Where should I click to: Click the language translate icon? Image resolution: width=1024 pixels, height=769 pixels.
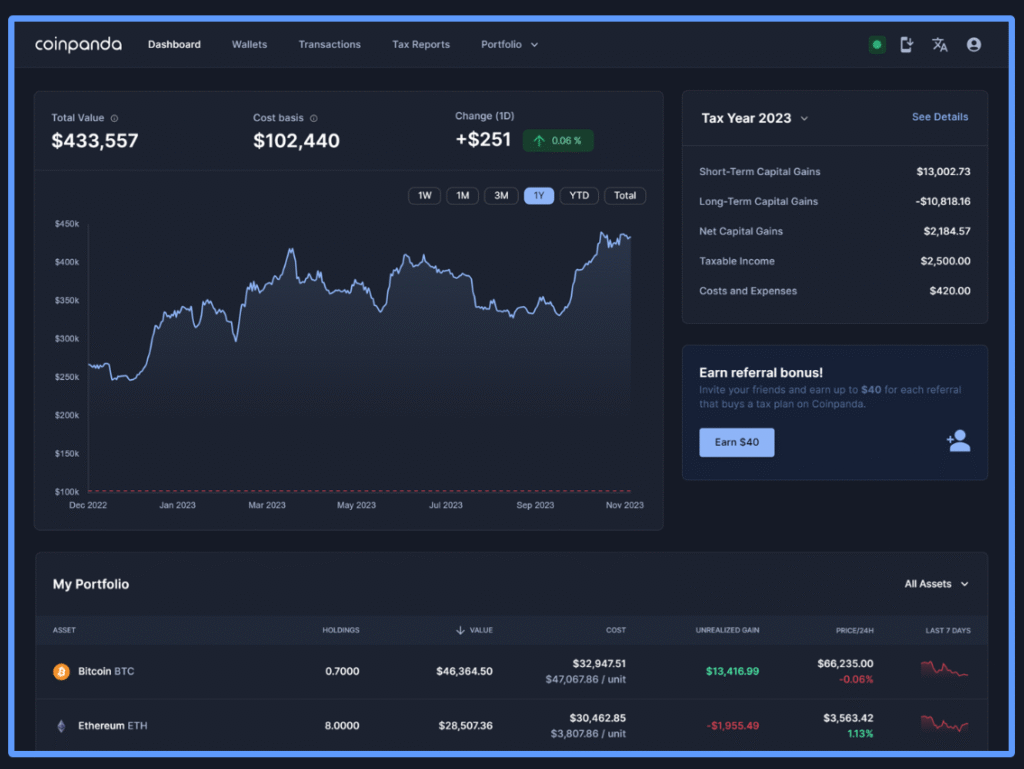(x=940, y=44)
